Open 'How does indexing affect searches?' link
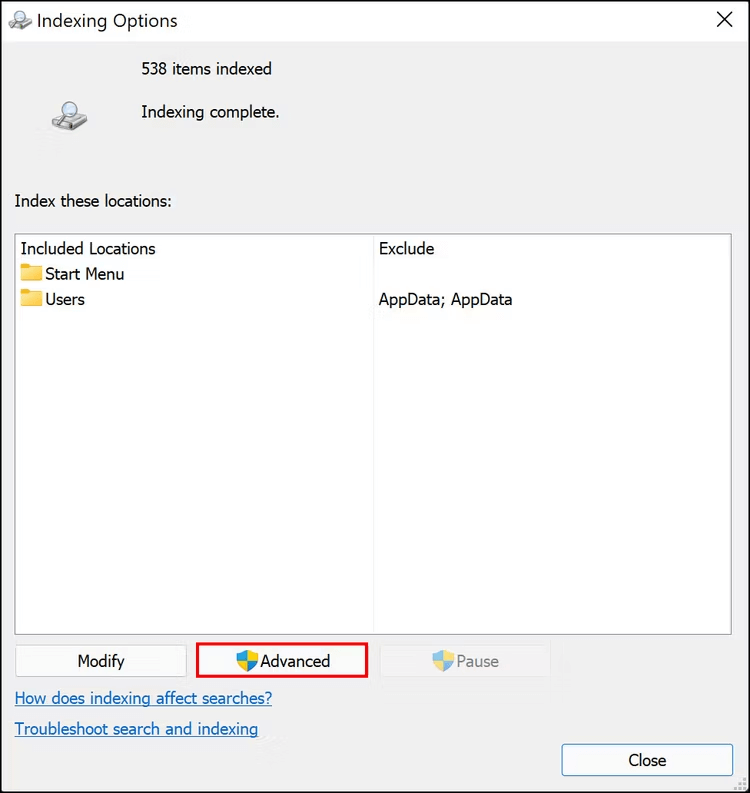The height and width of the screenshot is (793, 750). (143, 698)
